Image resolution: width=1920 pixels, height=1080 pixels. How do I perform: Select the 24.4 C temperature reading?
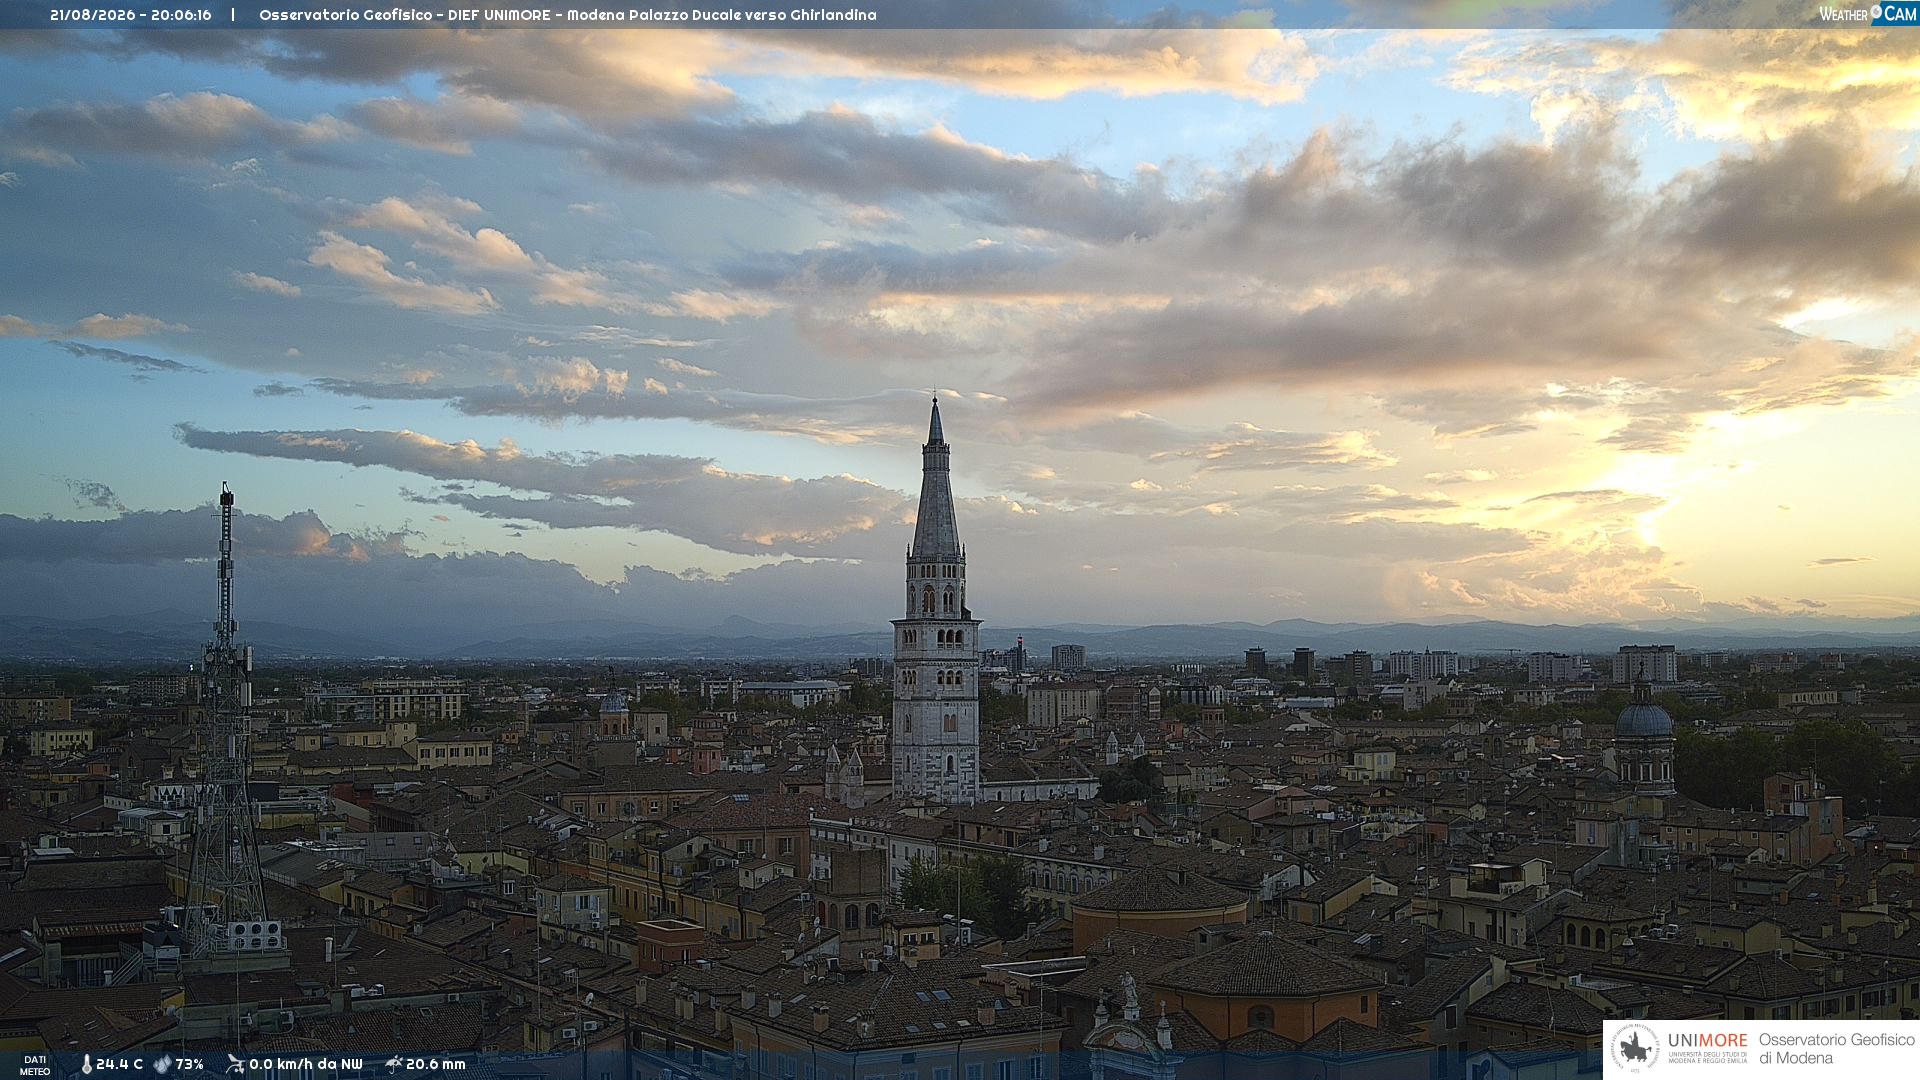click(119, 1065)
